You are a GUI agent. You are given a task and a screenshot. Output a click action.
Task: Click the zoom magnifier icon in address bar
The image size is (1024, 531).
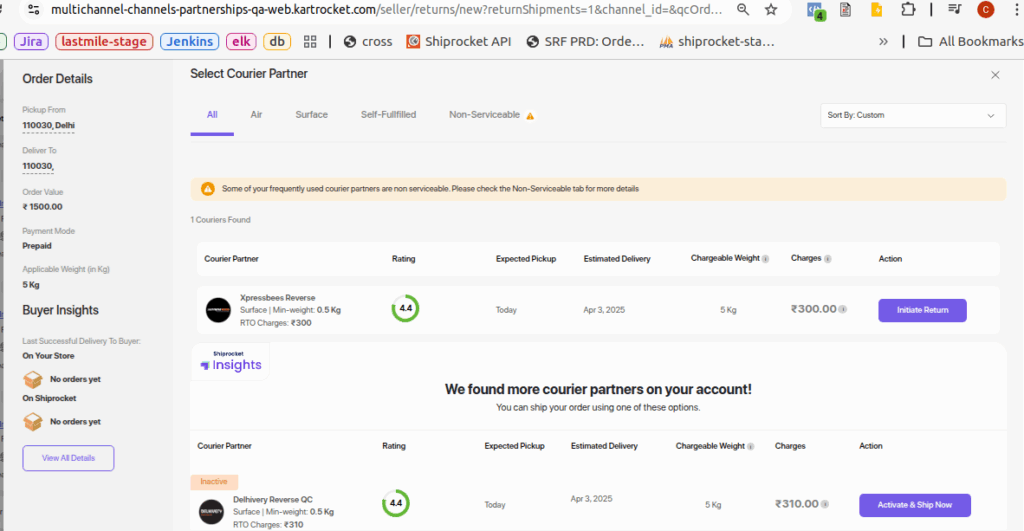pyautogui.click(x=743, y=10)
